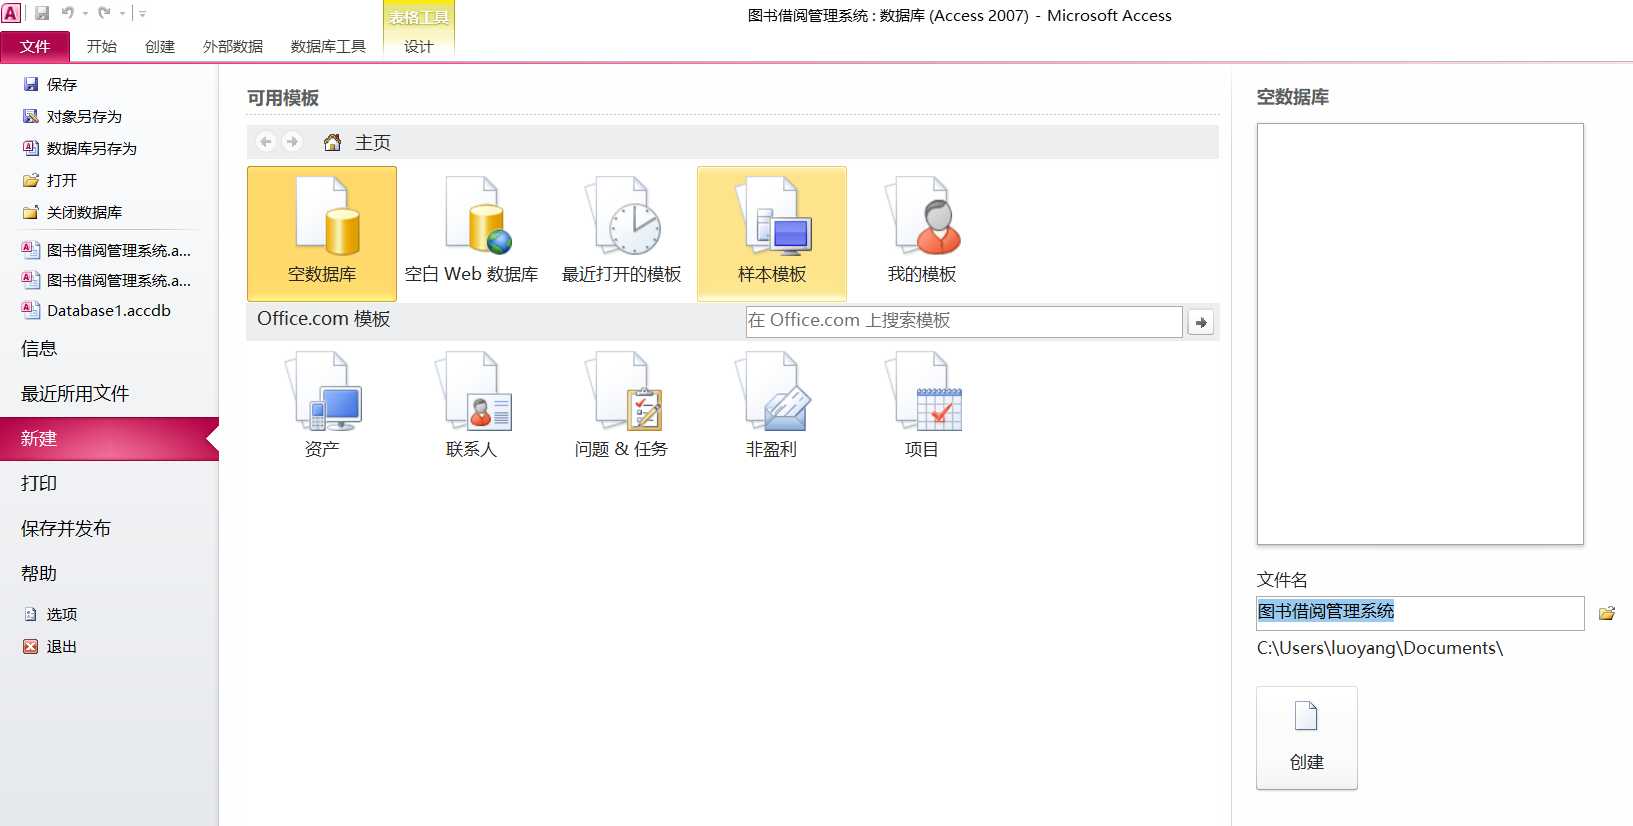Click 打开 in the file menu

pyautogui.click(x=61, y=180)
